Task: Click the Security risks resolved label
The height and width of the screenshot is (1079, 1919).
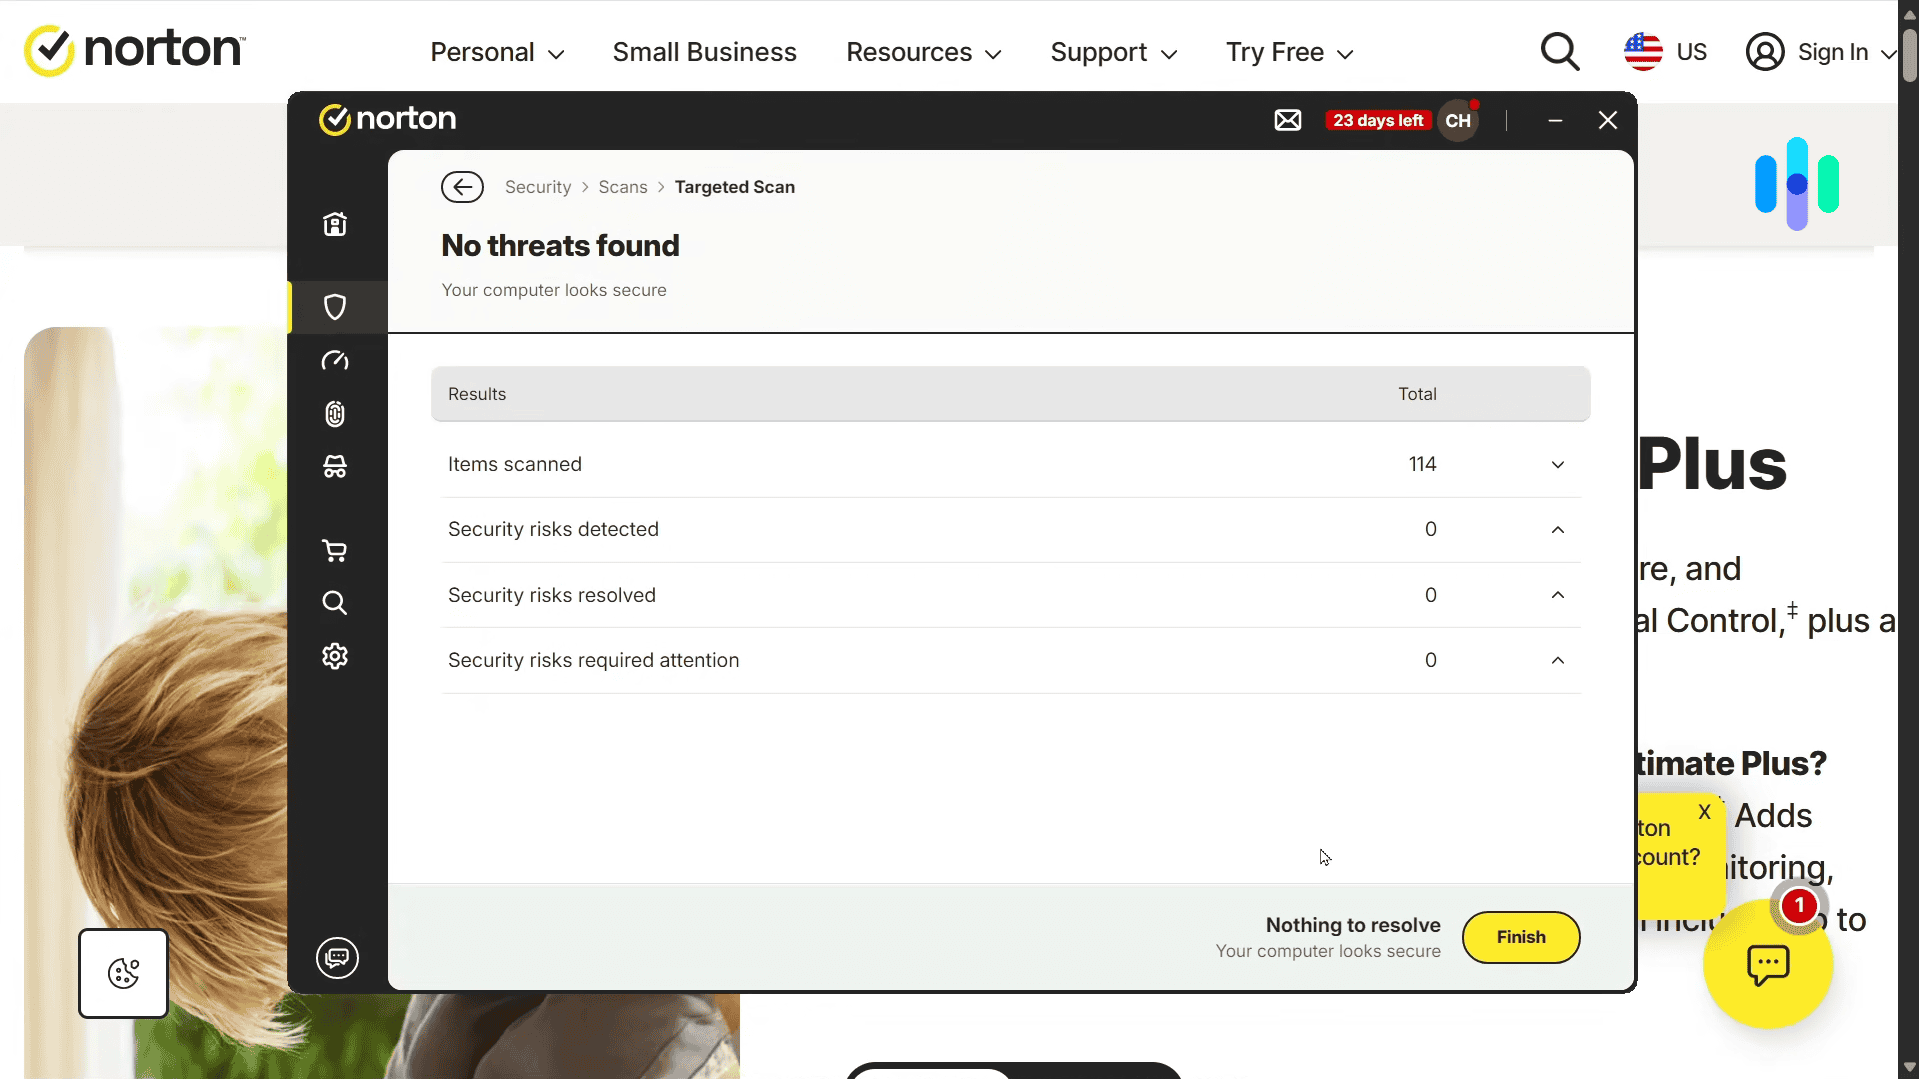Action: tap(552, 595)
